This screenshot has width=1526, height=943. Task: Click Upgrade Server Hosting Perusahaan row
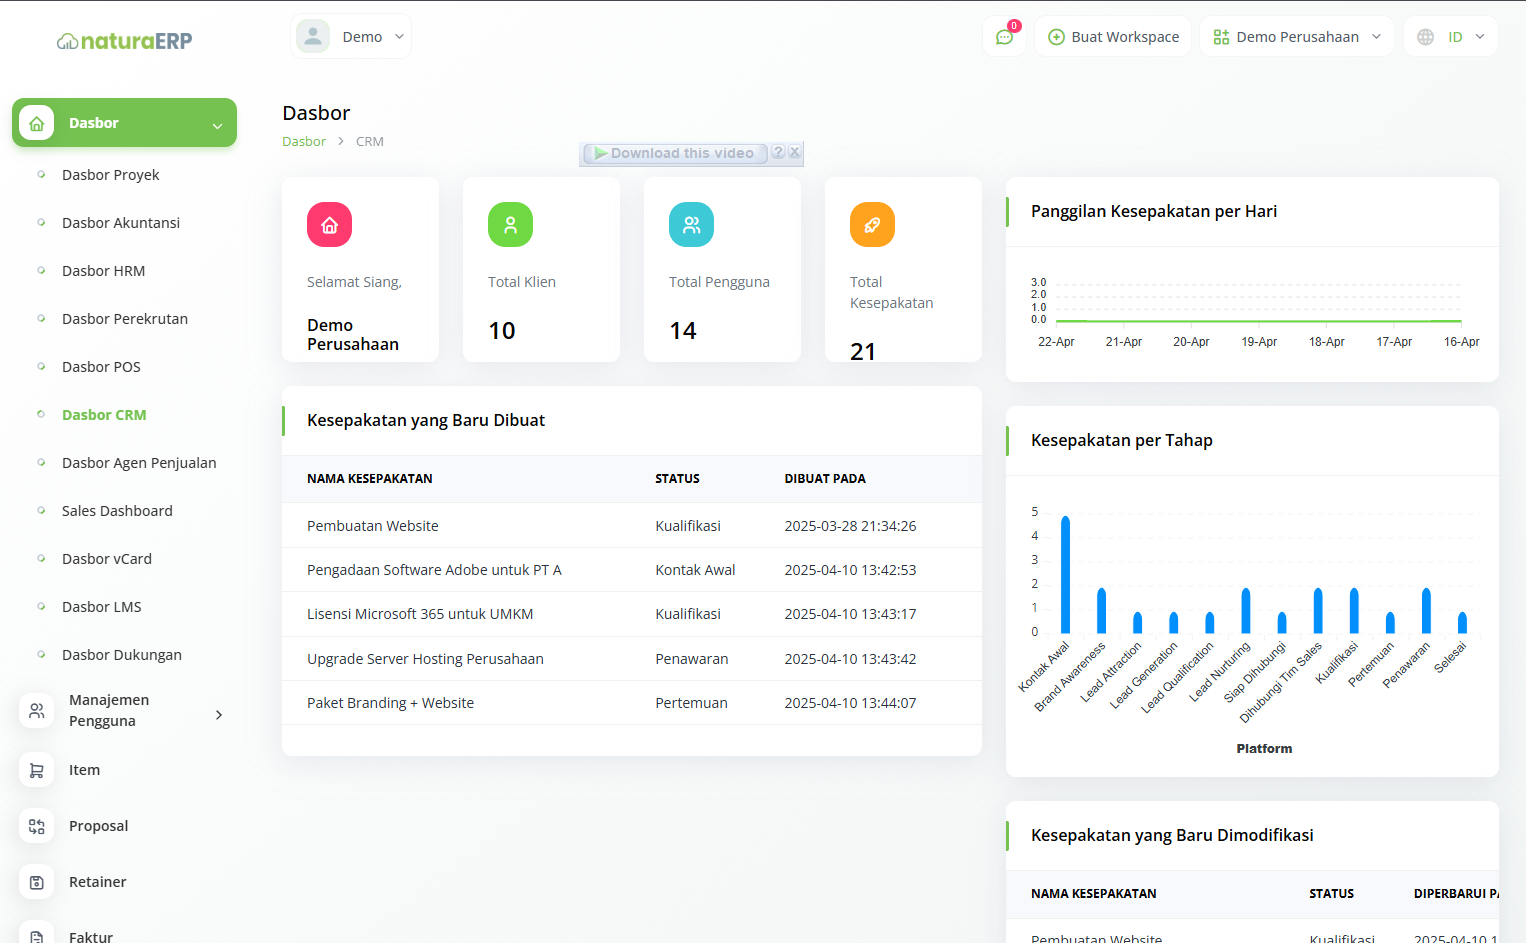632,659
